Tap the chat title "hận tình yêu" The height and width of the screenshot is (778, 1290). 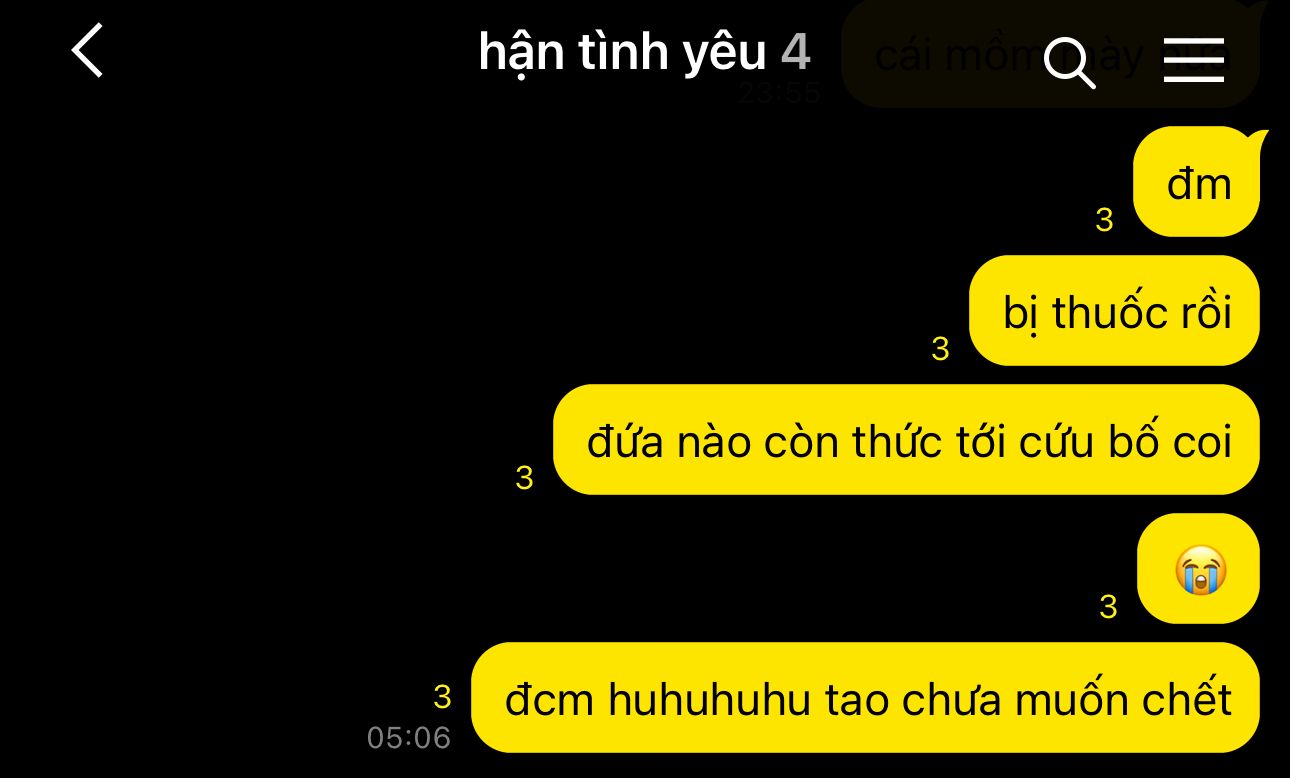[x=622, y=52]
